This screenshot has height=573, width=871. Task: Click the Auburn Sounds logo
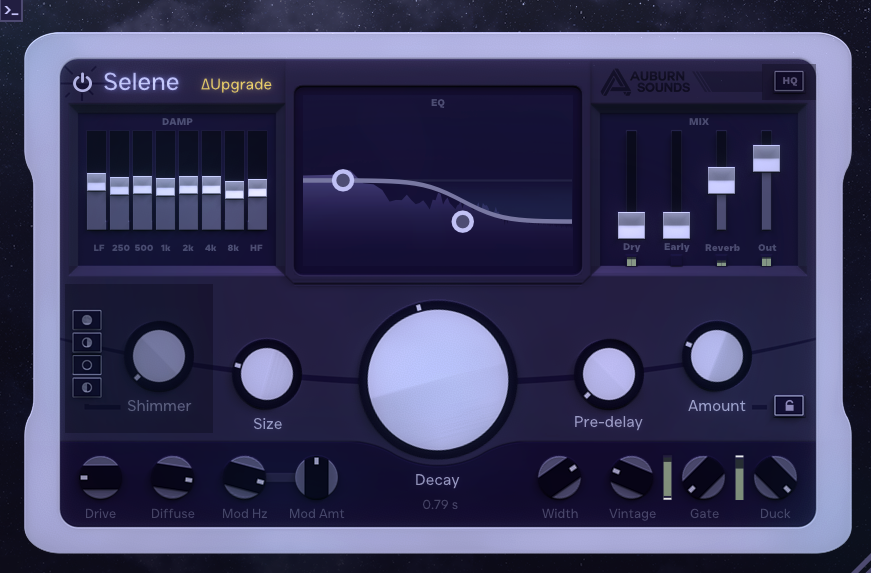pyautogui.click(x=646, y=82)
